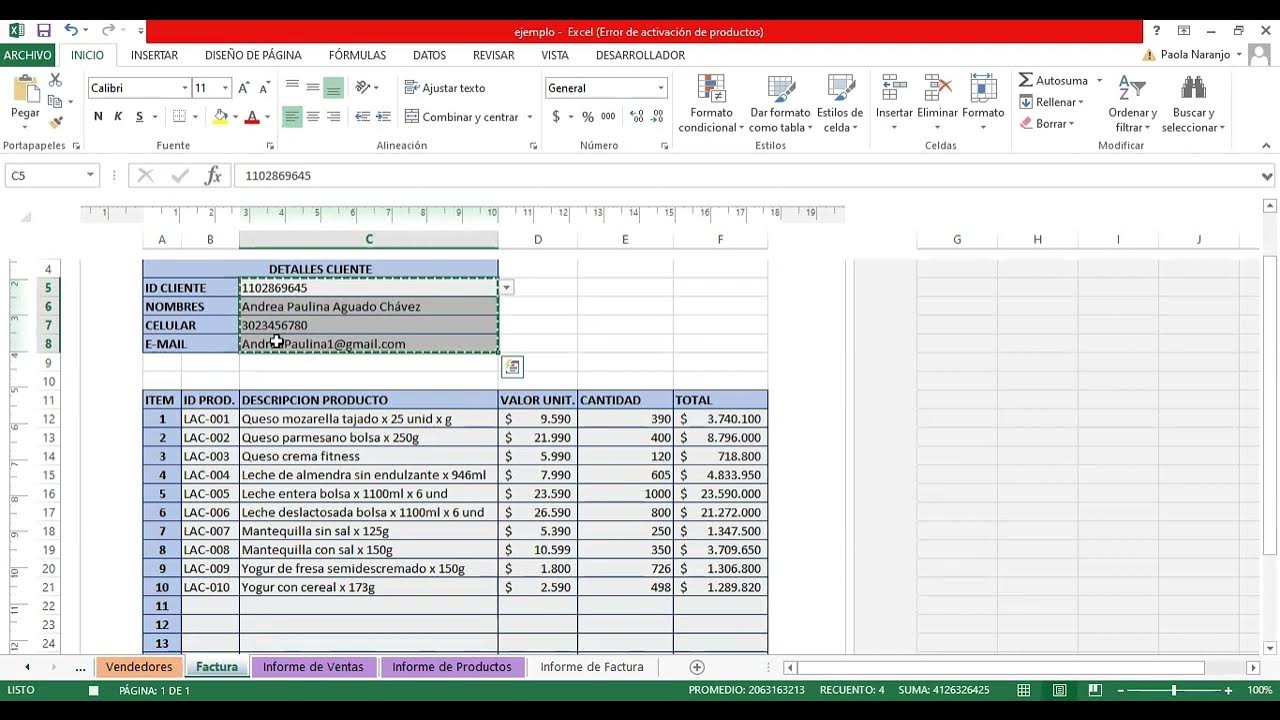Align text left in cell
1280x720 pixels.
[x=292, y=117]
